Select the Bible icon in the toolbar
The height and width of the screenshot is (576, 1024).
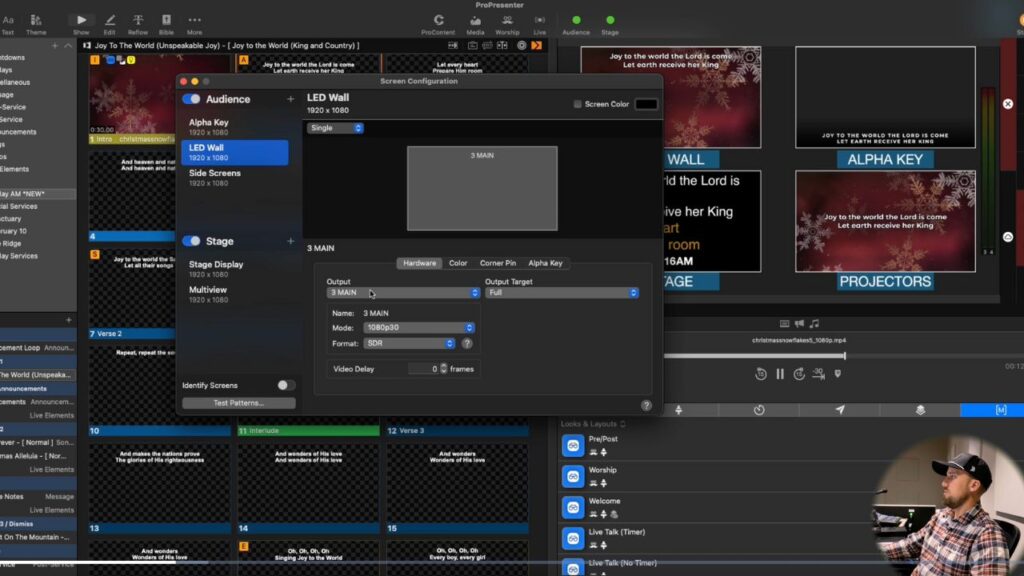165,21
